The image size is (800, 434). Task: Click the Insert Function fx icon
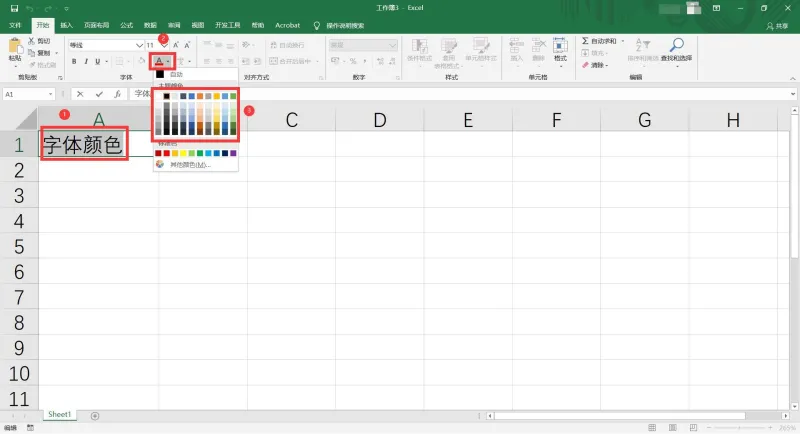(x=117, y=94)
